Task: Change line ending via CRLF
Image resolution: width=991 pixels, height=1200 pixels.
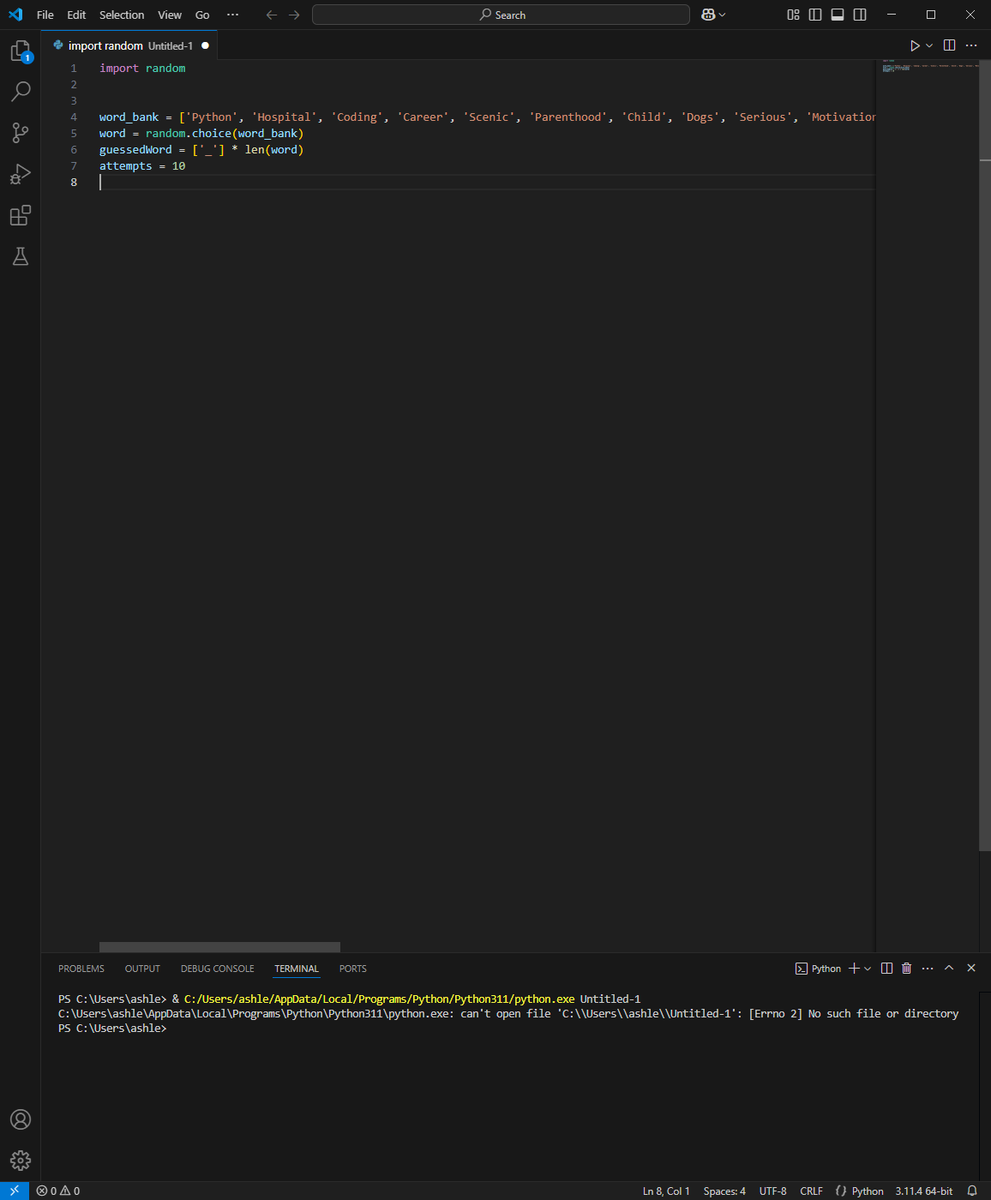Action: pos(811,1191)
